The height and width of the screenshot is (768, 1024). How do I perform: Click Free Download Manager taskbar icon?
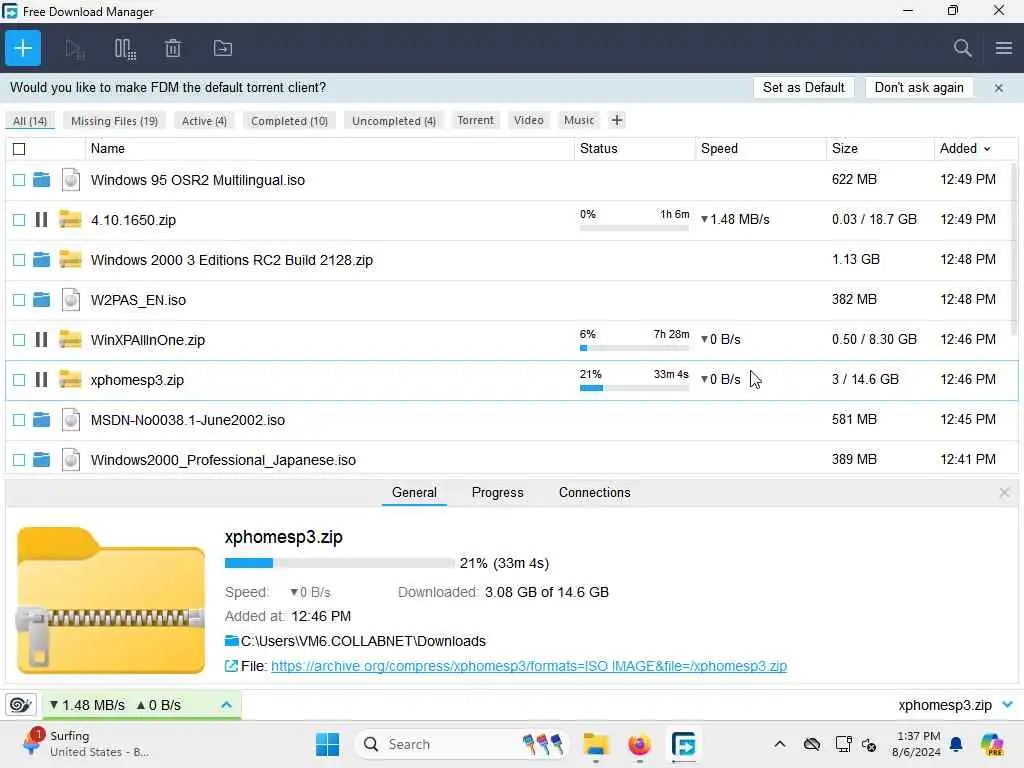tap(684, 744)
